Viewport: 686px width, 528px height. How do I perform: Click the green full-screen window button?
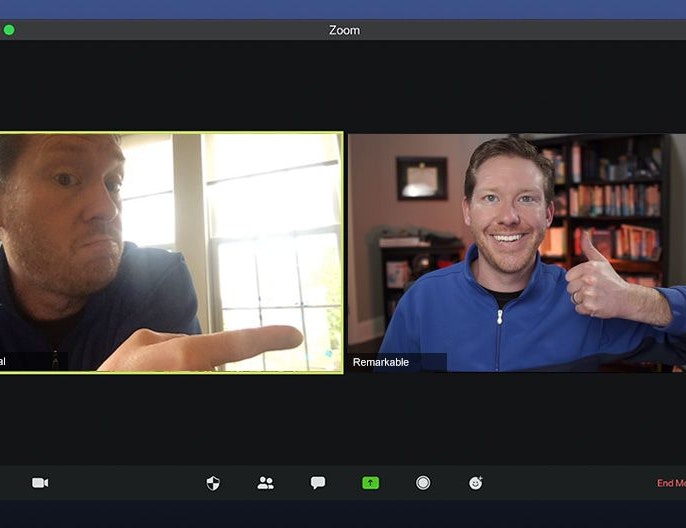tap(9, 30)
